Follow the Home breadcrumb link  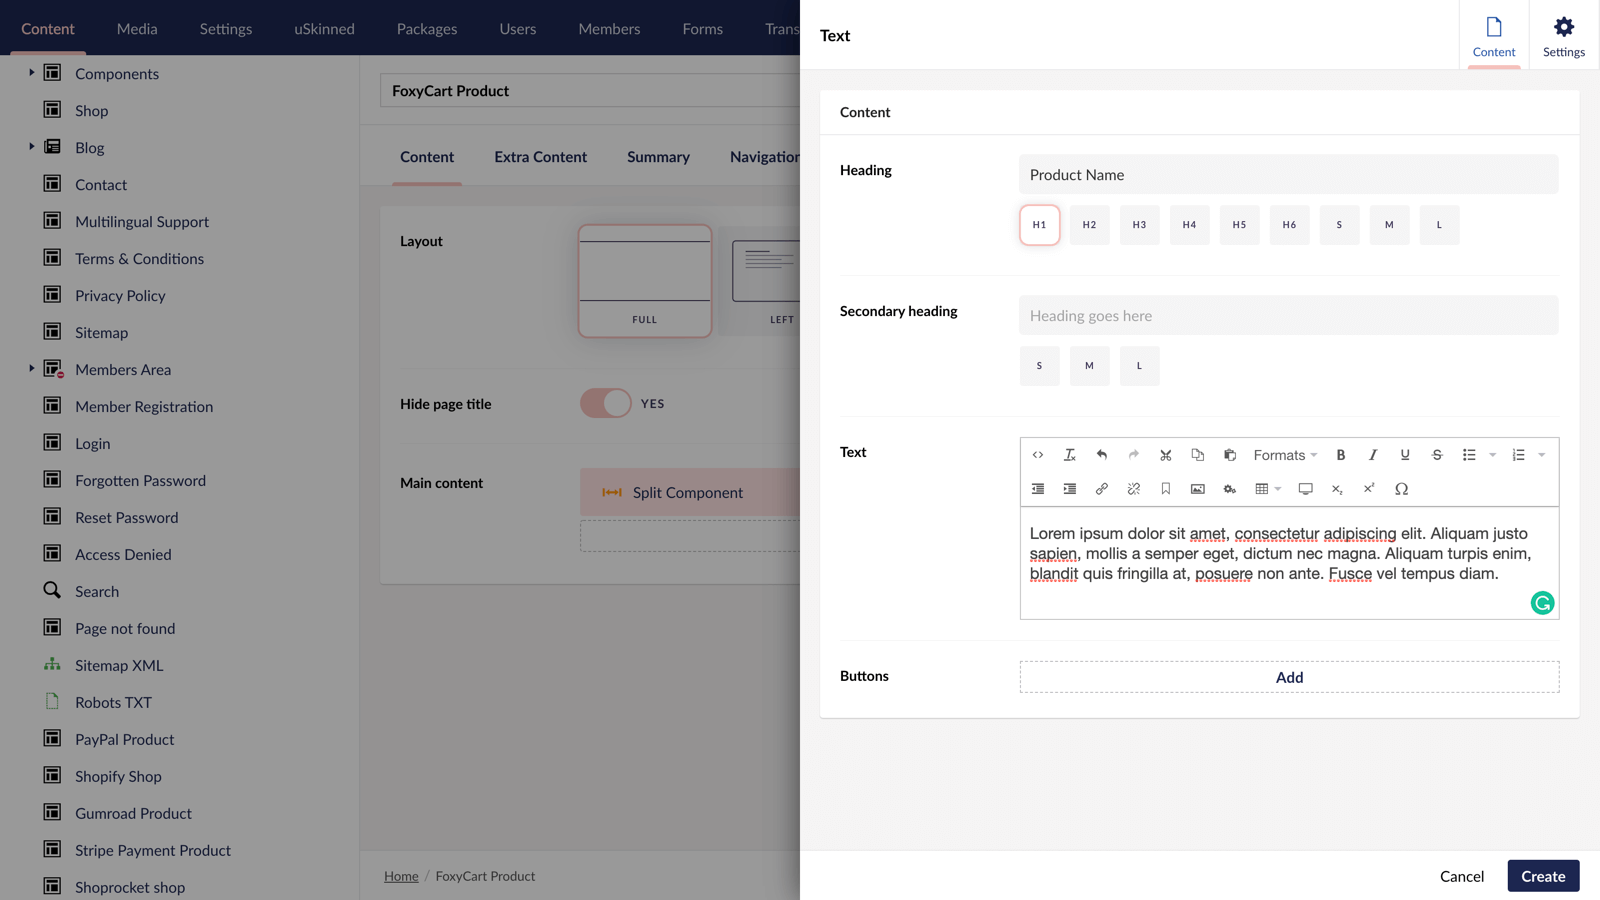[400, 875]
